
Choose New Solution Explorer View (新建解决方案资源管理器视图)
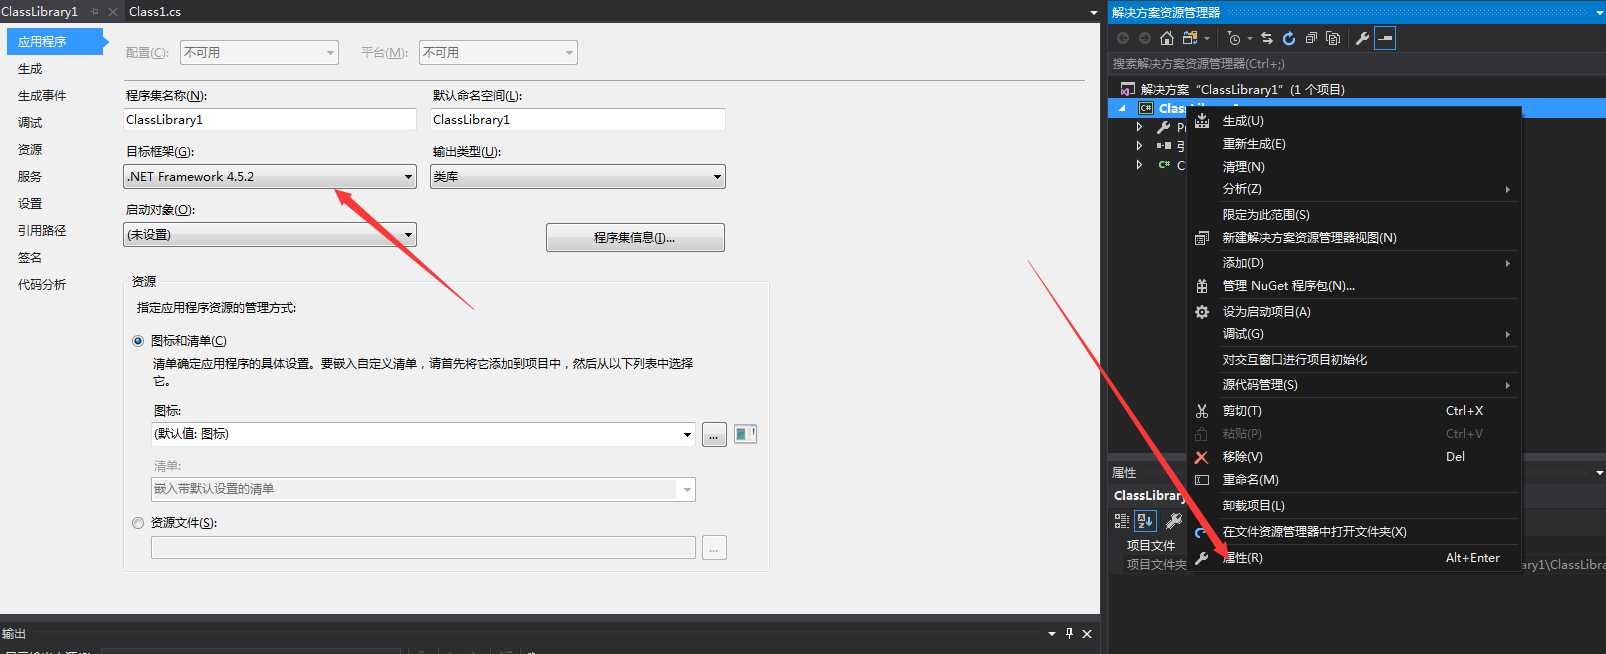[x=1353, y=238]
